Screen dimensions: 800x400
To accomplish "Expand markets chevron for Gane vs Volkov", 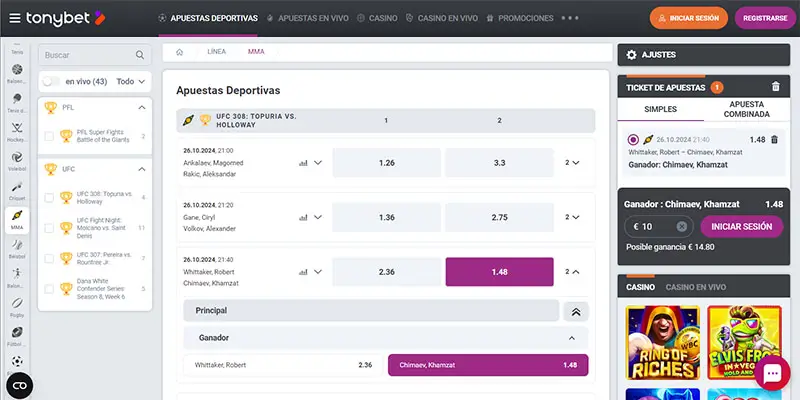I will point(318,217).
